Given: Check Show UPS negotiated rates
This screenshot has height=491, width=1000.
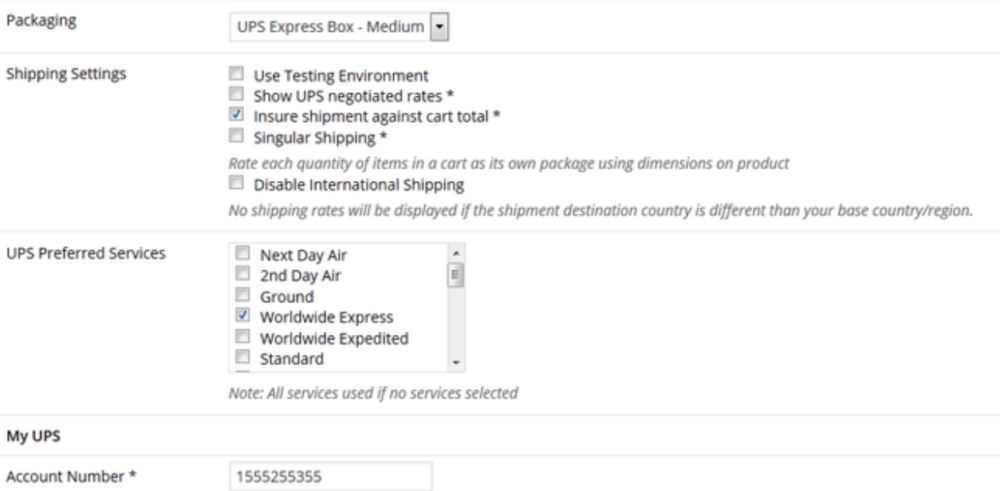Looking at the screenshot, I should tap(237, 95).
